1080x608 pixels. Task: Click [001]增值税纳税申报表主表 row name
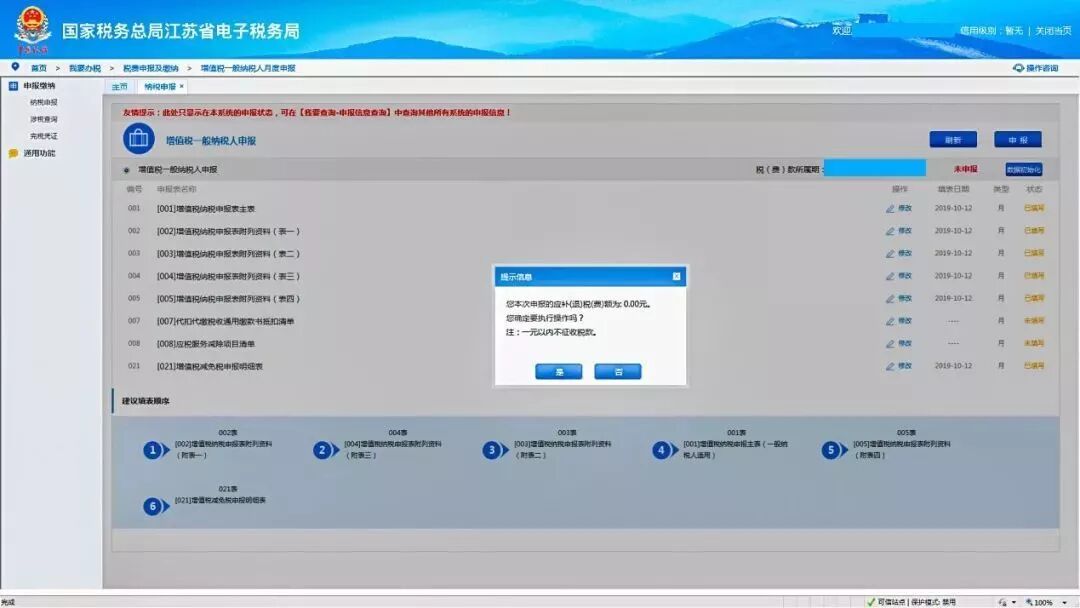click(x=205, y=209)
